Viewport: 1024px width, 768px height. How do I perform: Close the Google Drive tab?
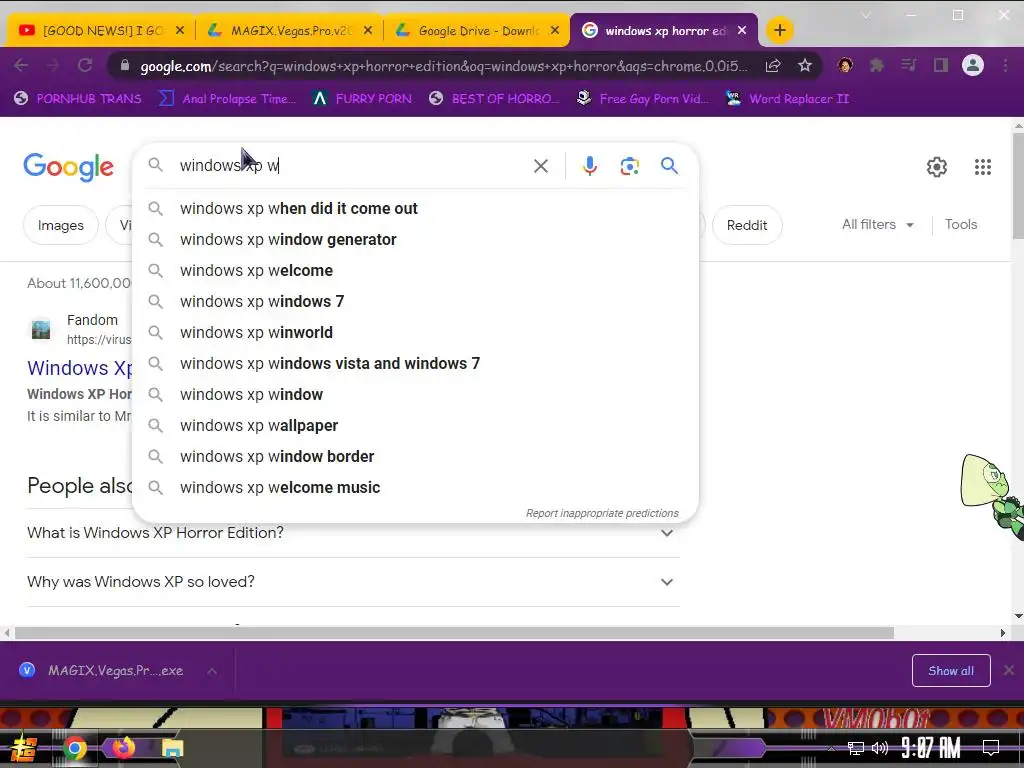tap(554, 30)
